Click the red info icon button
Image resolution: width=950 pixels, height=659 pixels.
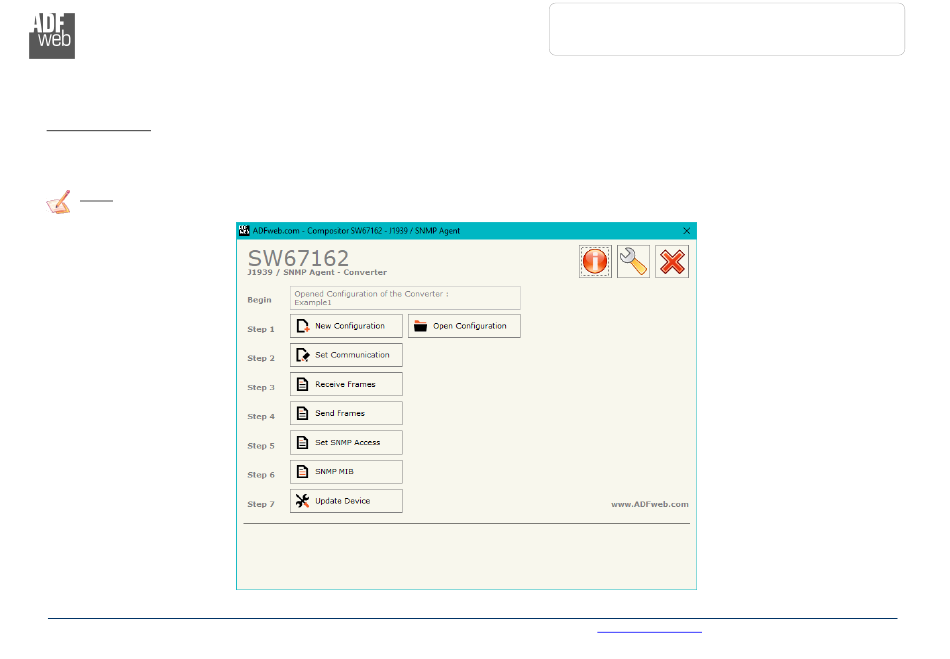click(595, 262)
